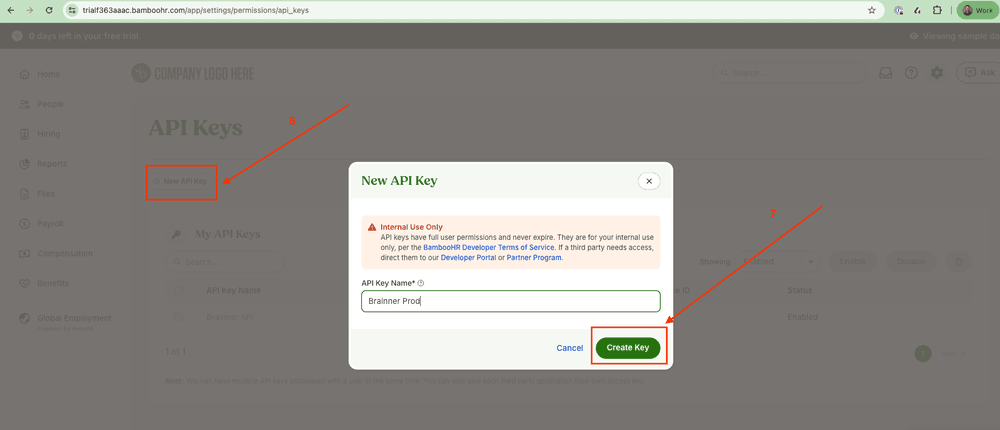1000x430 pixels.
Task: Click the password manager extension icon
Action: (x=899, y=10)
